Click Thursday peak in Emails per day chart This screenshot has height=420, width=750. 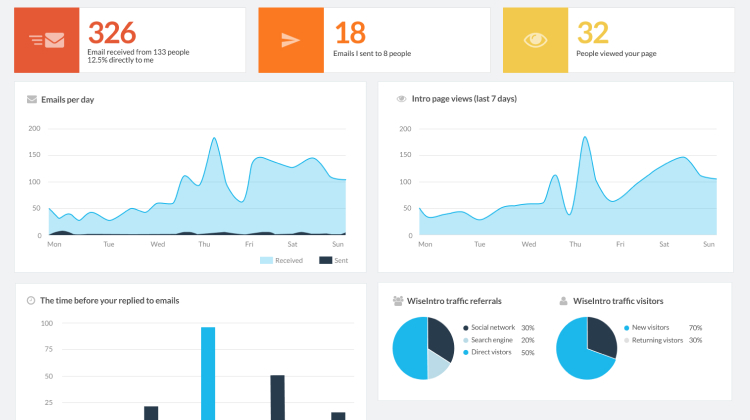[x=214, y=139]
